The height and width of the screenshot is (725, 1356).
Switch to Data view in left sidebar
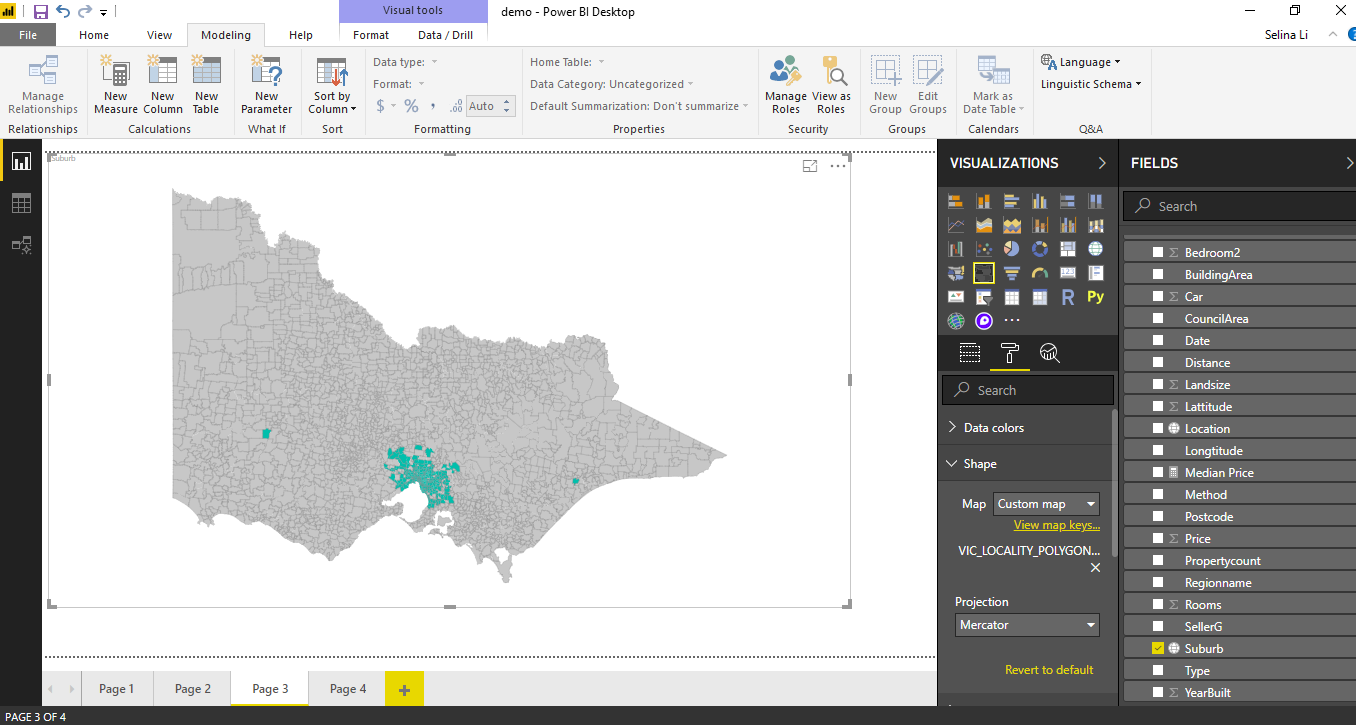point(20,203)
